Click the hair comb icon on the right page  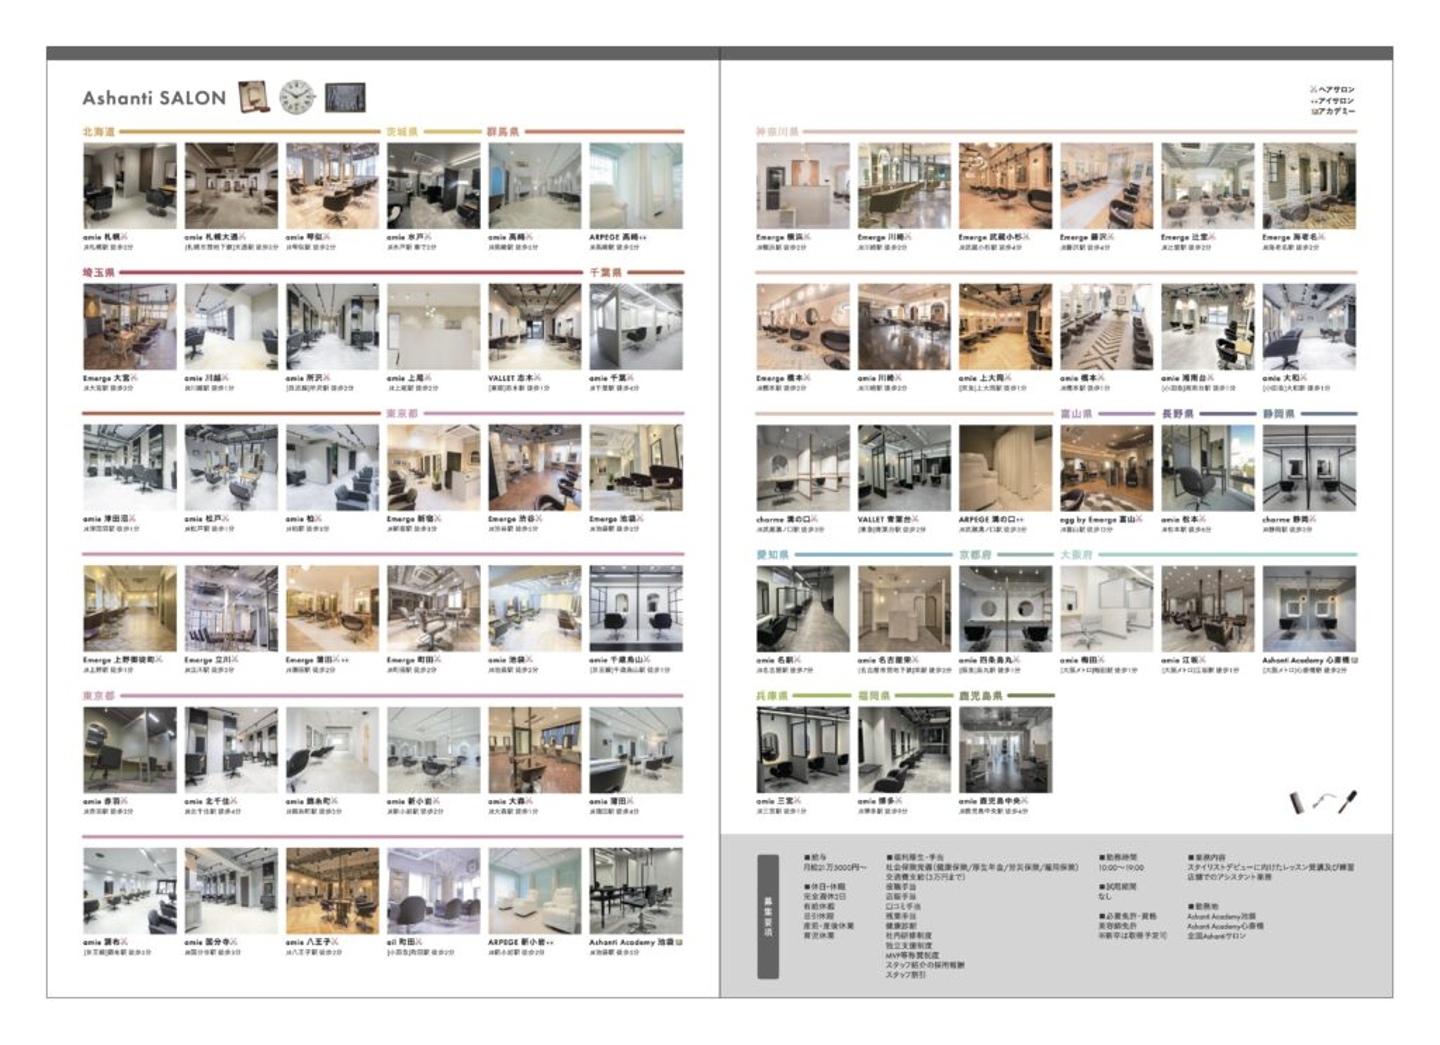[1297, 802]
